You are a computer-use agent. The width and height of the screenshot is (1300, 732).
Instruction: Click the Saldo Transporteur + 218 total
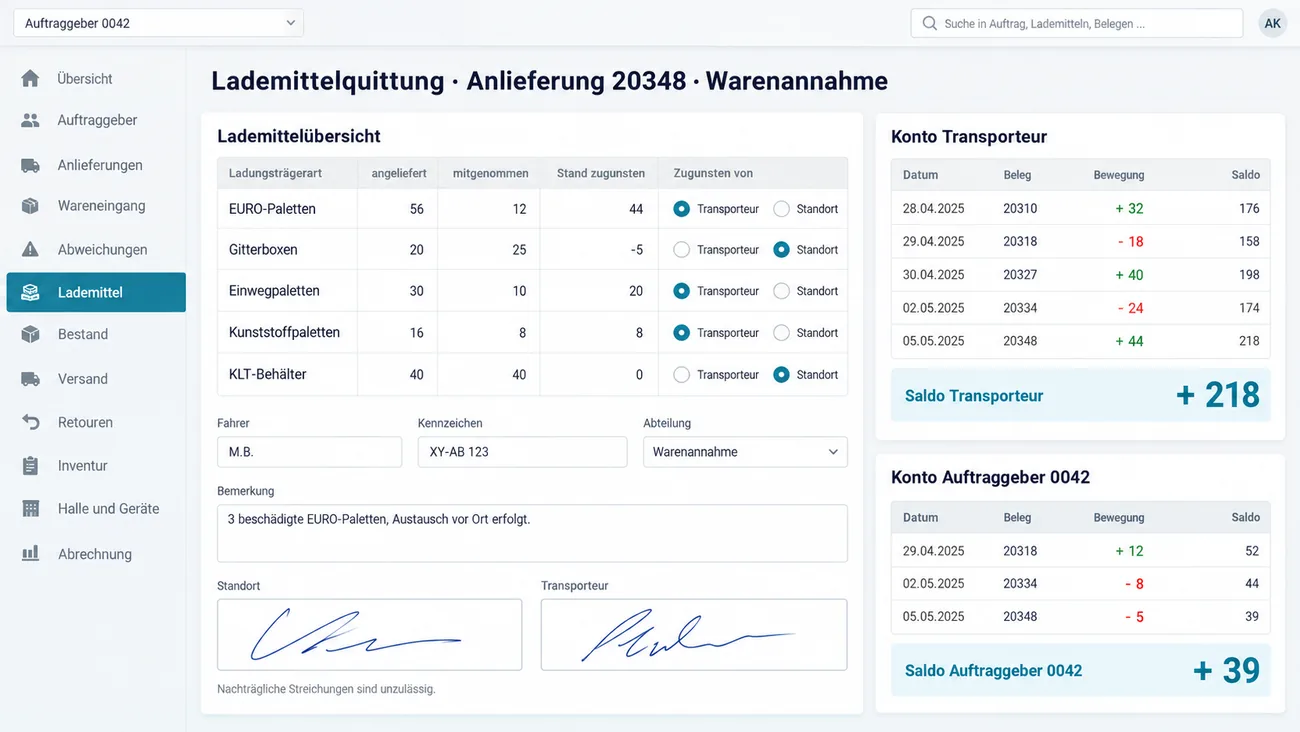[x=1081, y=395]
